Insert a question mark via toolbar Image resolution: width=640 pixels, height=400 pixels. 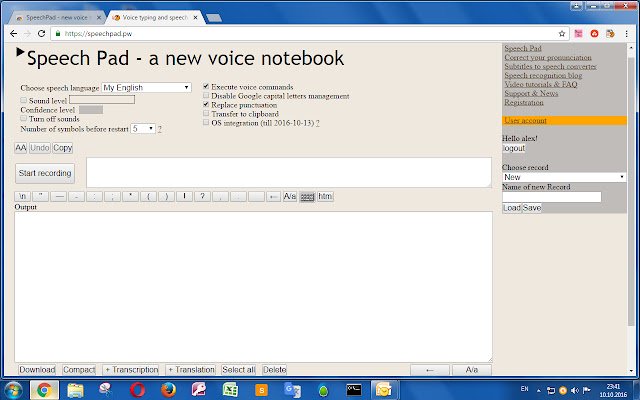(202, 196)
